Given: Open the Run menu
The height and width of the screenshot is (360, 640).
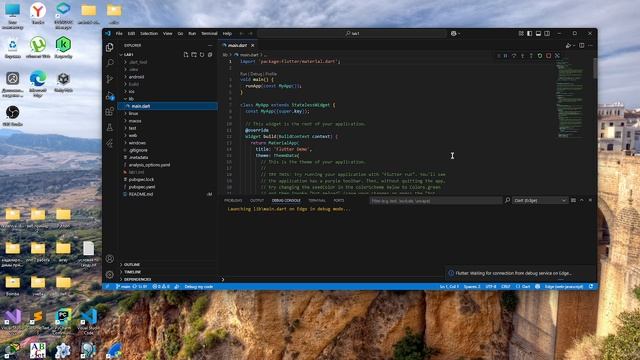Looking at the screenshot, I should (192, 33).
